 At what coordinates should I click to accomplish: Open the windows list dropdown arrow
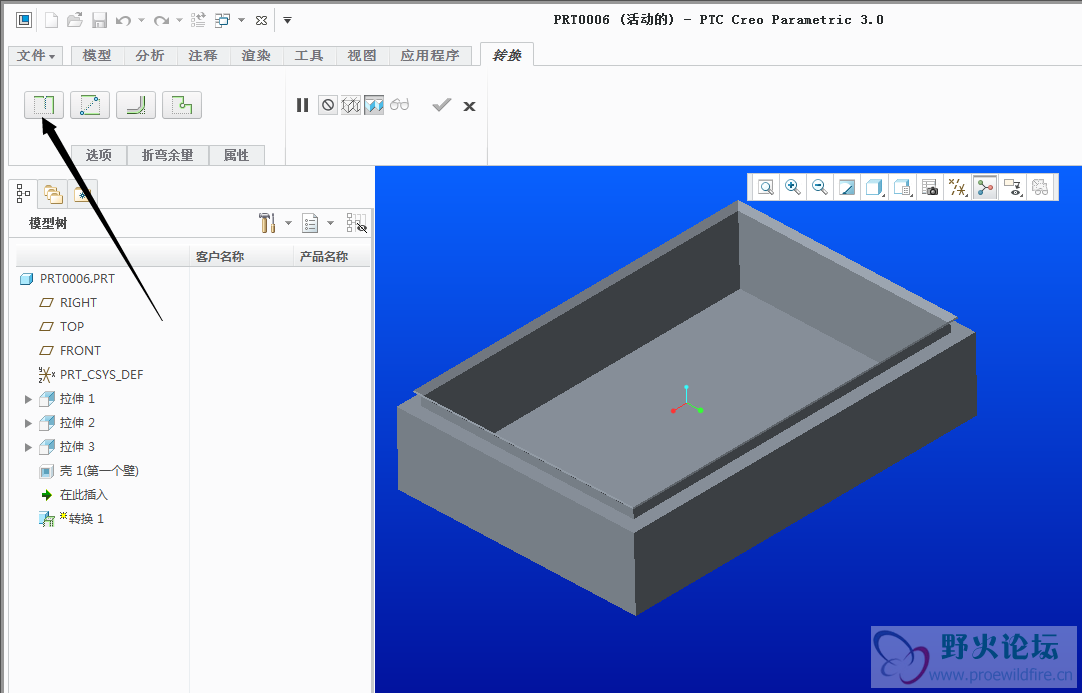tap(242, 21)
